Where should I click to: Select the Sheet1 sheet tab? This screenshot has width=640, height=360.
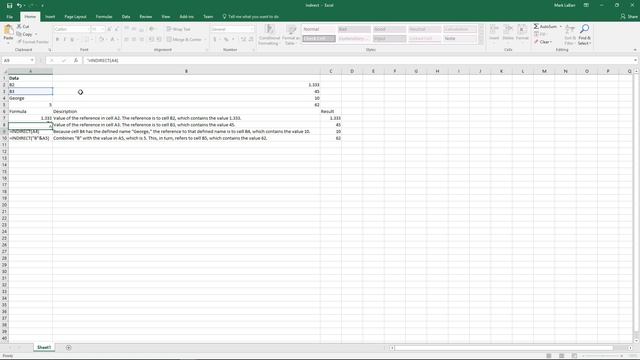tap(44, 348)
